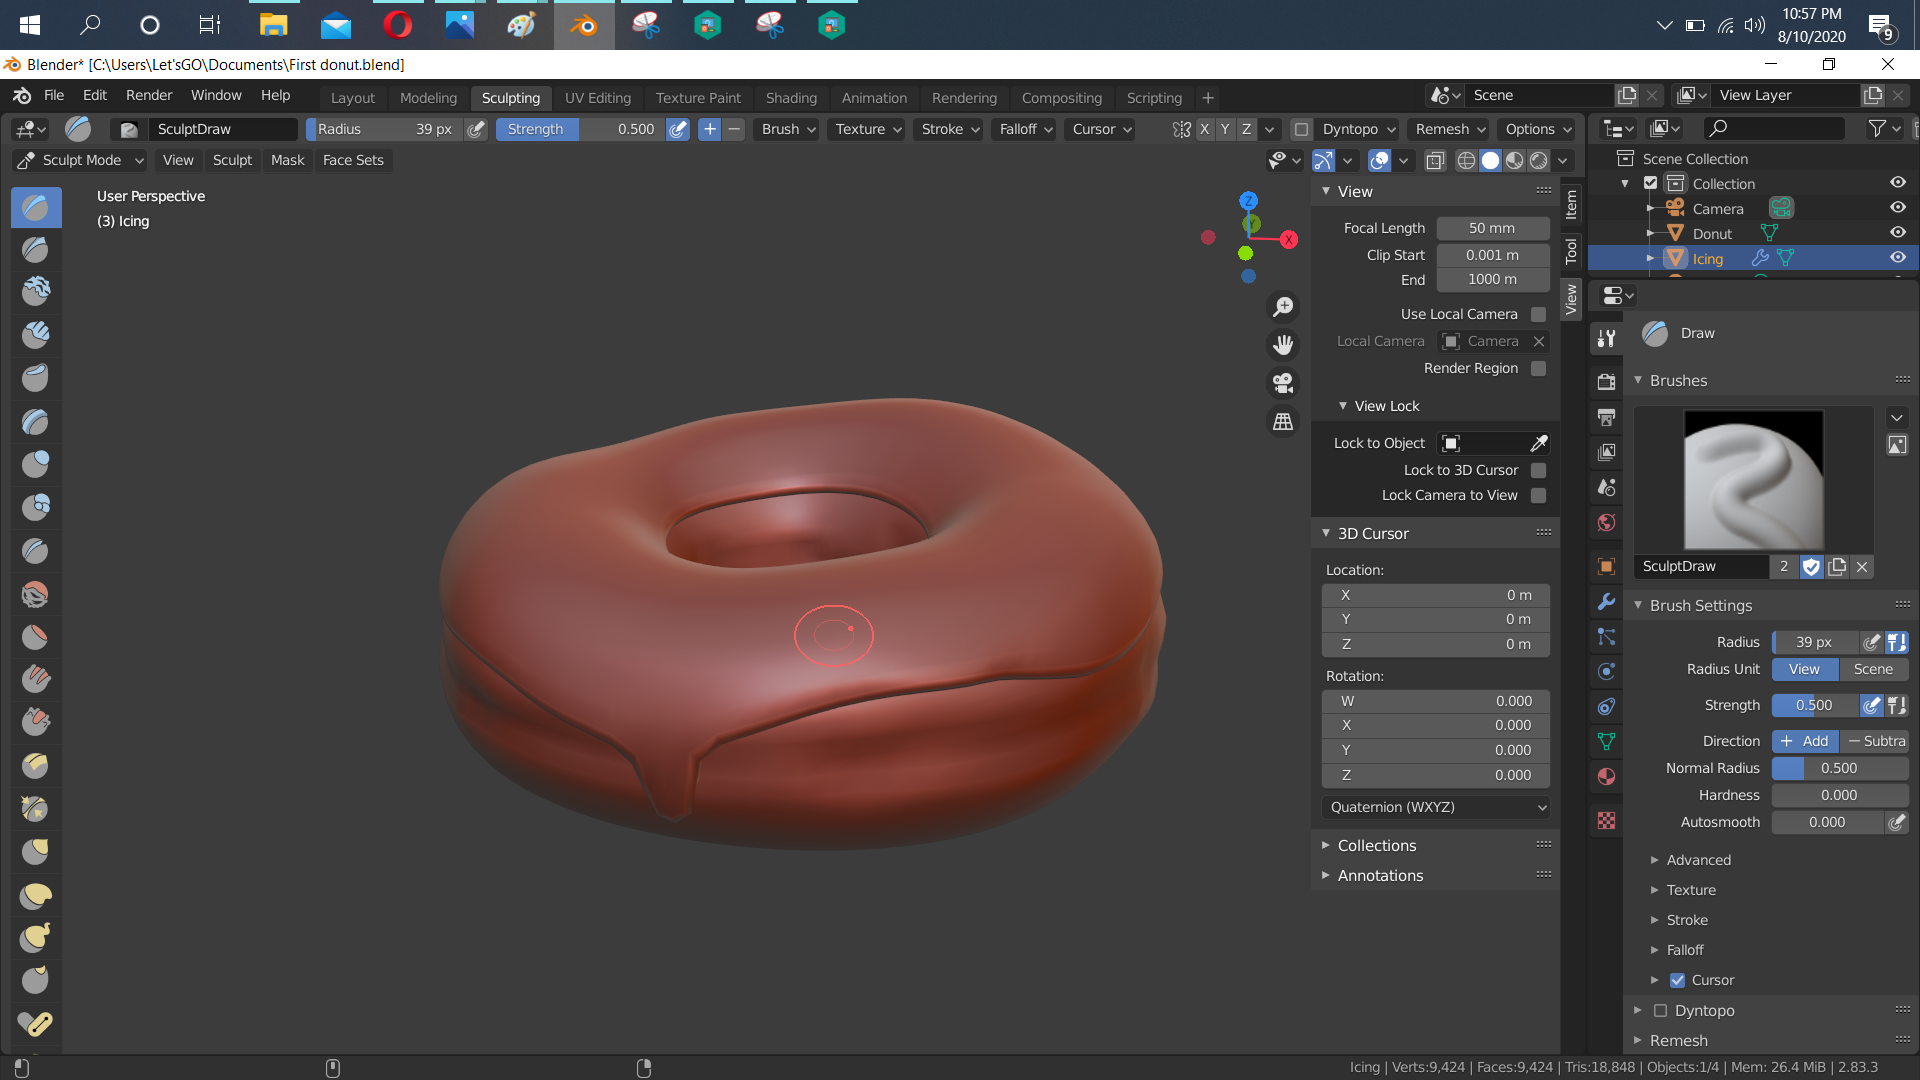Open the Material properties tab icon
Screen dimensions: 1920x1080
(1607, 776)
